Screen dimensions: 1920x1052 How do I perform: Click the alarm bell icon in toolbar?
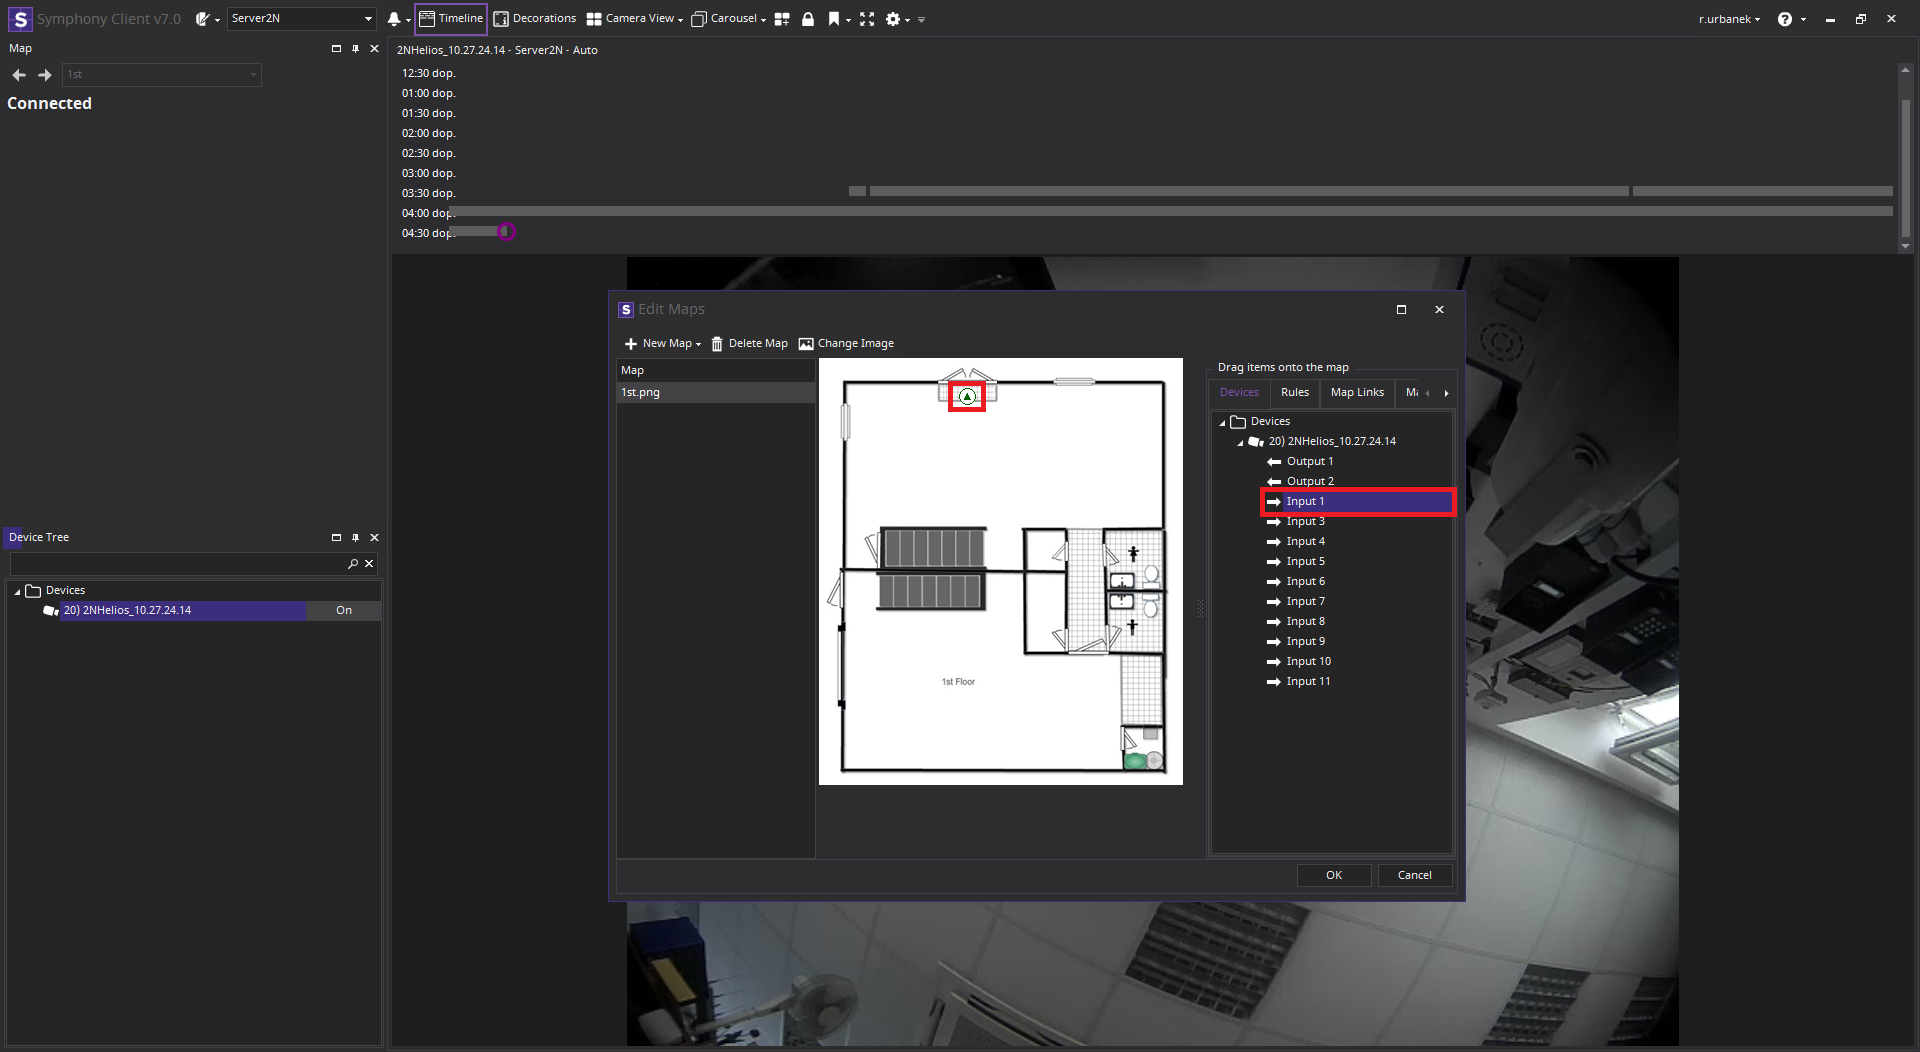[394, 19]
